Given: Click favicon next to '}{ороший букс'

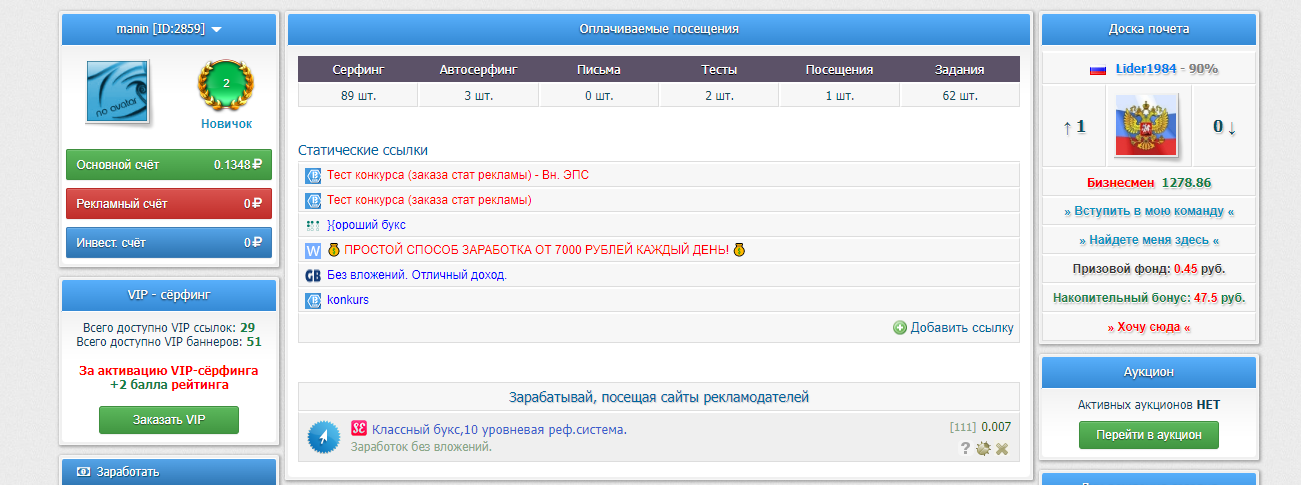Looking at the screenshot, I should (312, 225).
